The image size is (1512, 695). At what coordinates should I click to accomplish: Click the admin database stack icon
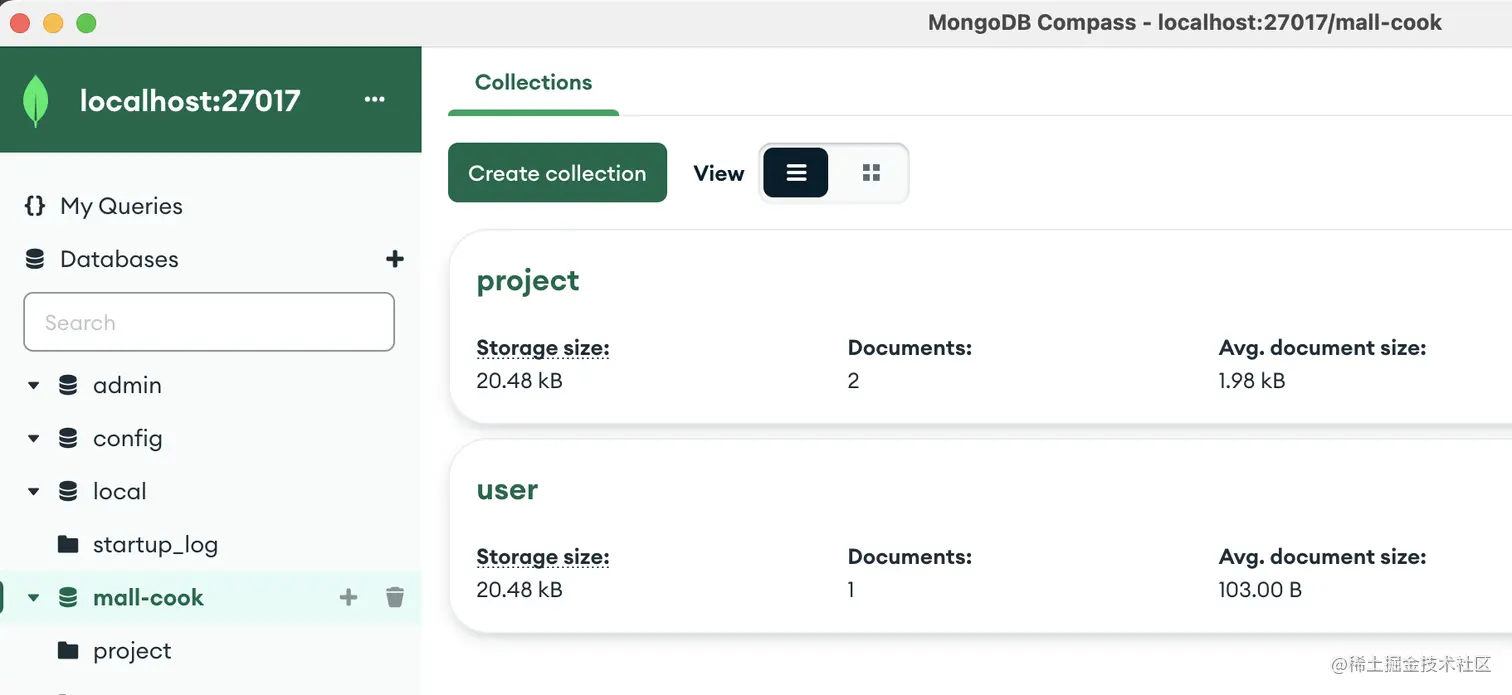click(68, 385)
